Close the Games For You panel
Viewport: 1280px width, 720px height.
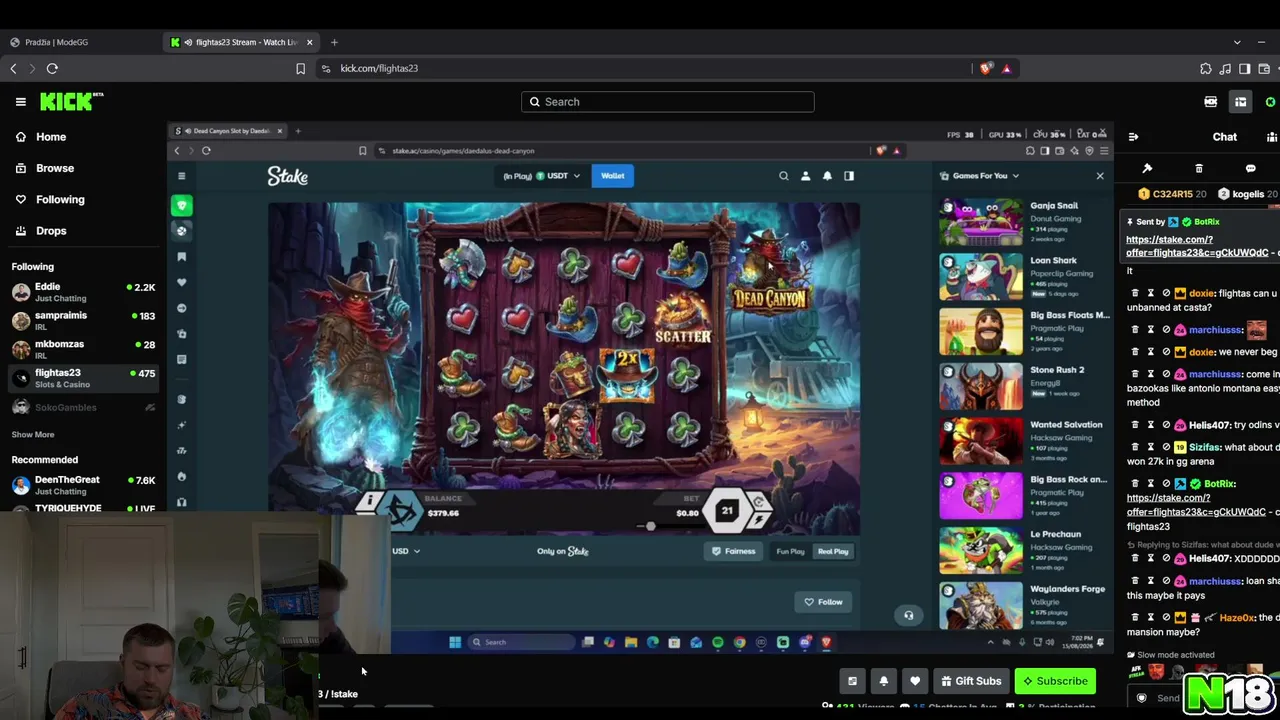[1100, 176]
